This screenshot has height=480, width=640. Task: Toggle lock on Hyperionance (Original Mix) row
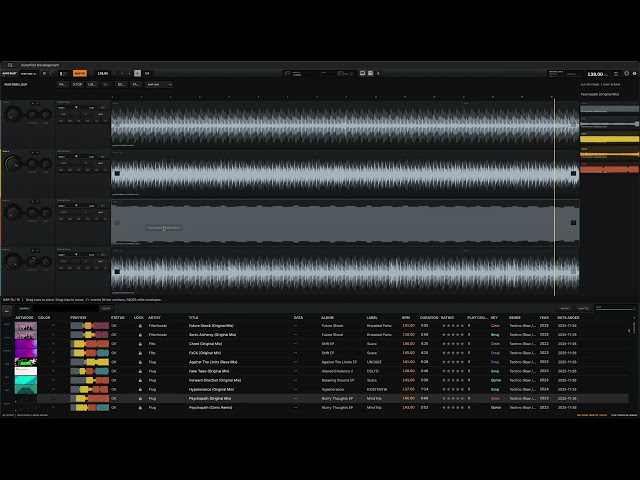tap(140, 389)
